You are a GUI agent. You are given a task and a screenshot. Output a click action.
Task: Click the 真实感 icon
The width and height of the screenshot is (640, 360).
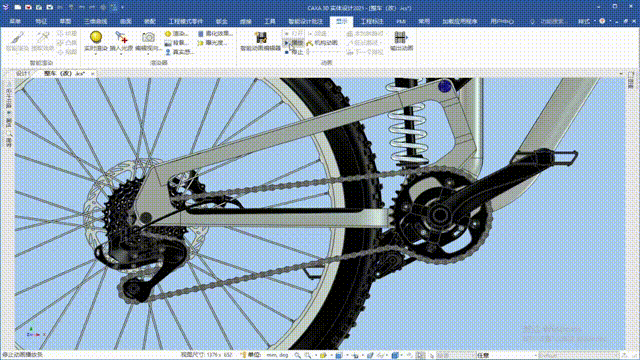(x=168, y=52)
